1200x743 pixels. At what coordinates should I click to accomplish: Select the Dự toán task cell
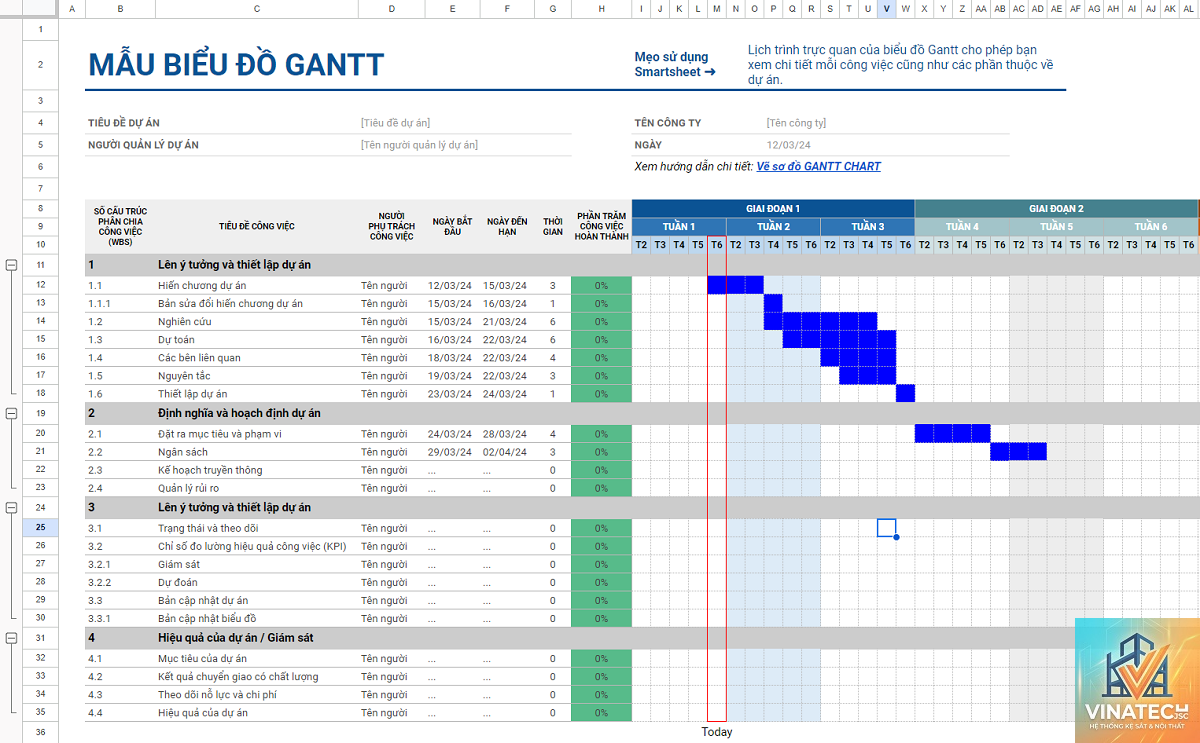coord(257,339)
